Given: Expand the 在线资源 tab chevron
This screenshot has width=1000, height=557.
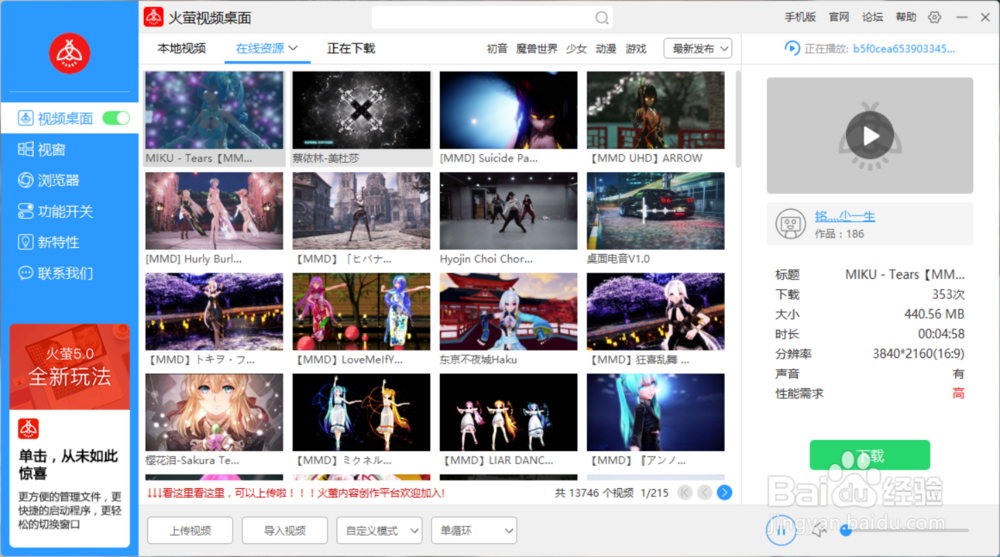Looking at the screenshot, I should click(293, 48).
